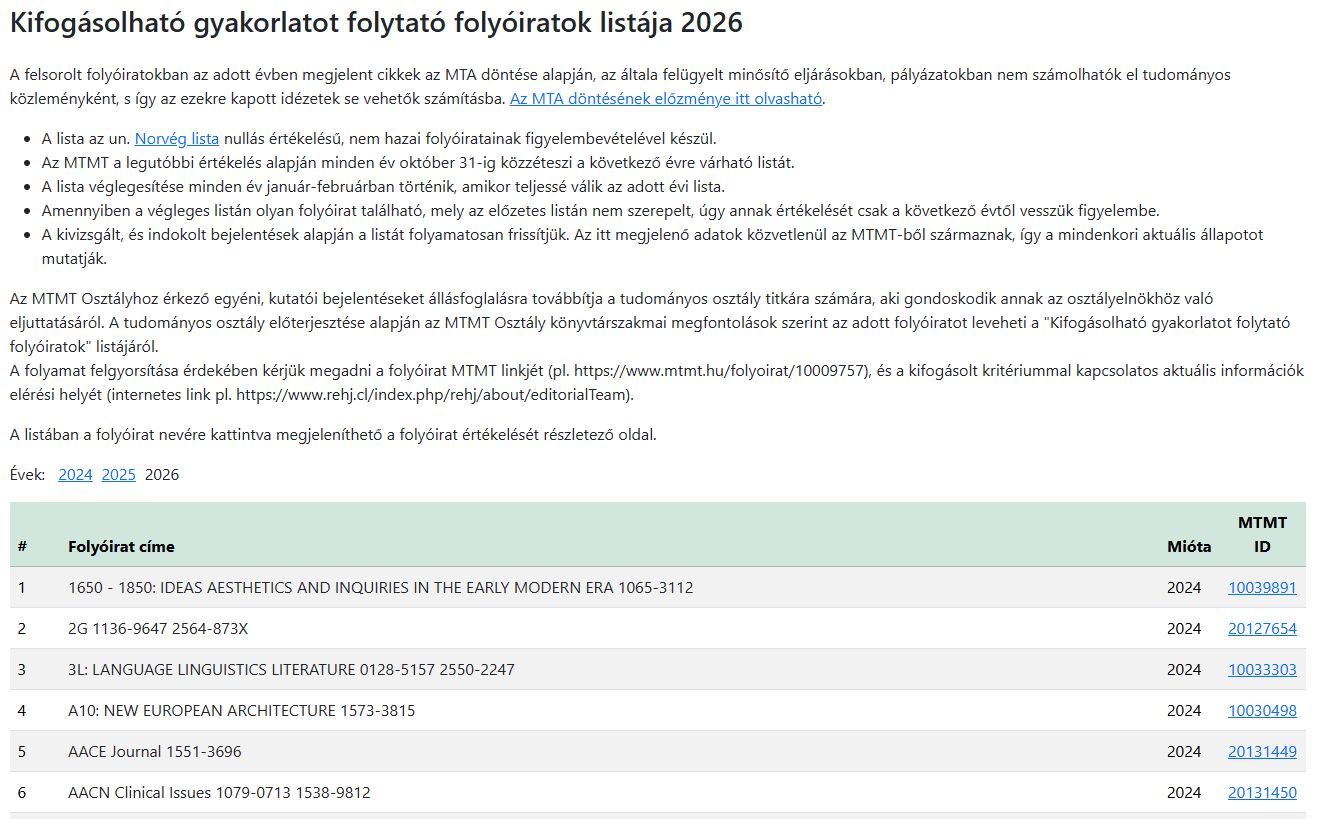Click the AACN Clinical Issues title

click(x=219, y=792)
